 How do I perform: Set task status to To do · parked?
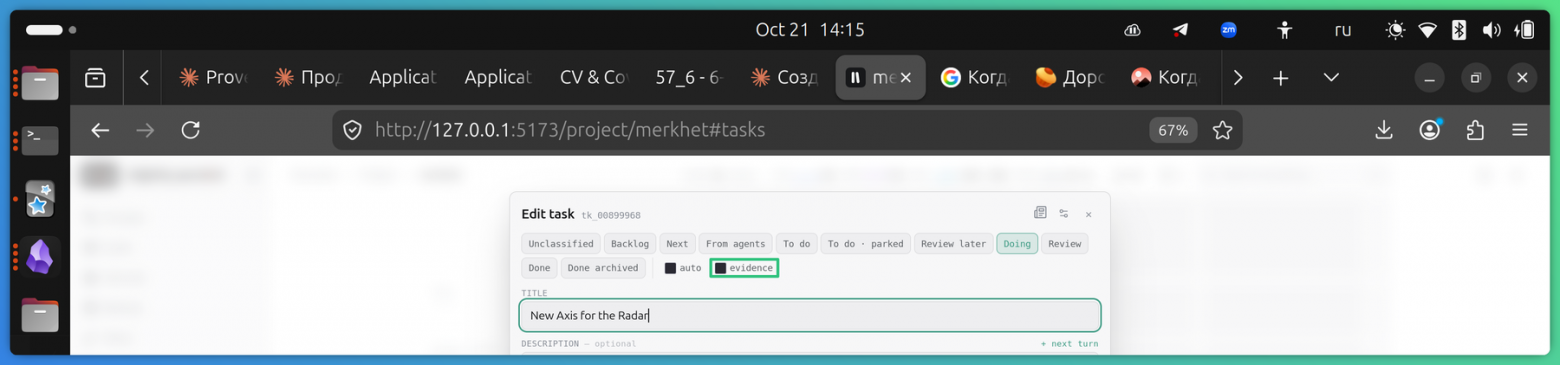[865, 244]
